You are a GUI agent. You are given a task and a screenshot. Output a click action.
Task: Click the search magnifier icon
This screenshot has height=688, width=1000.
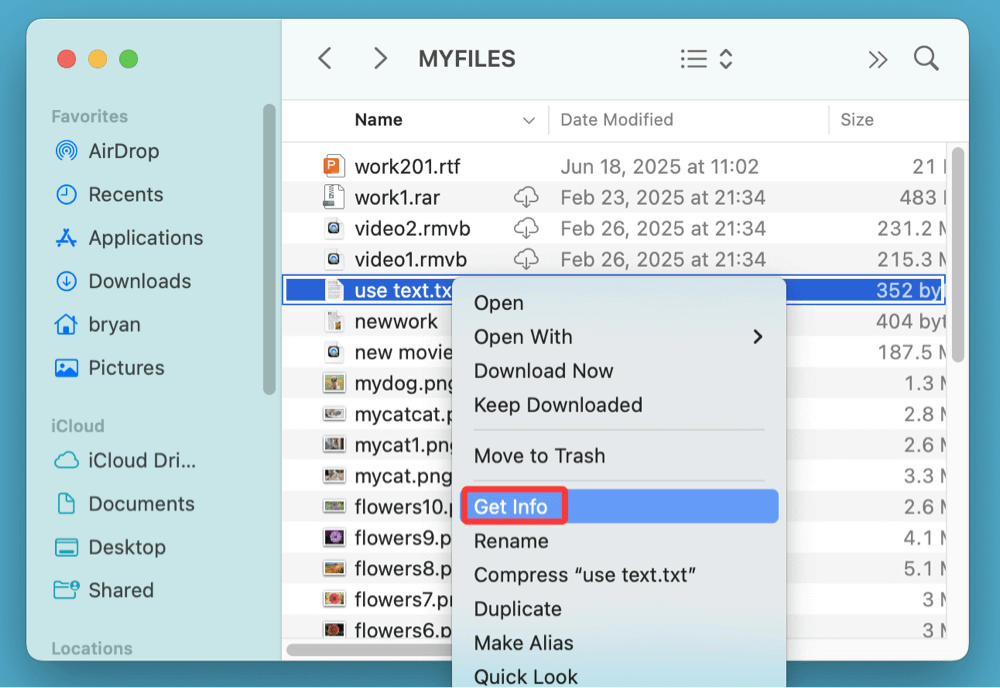925,58
